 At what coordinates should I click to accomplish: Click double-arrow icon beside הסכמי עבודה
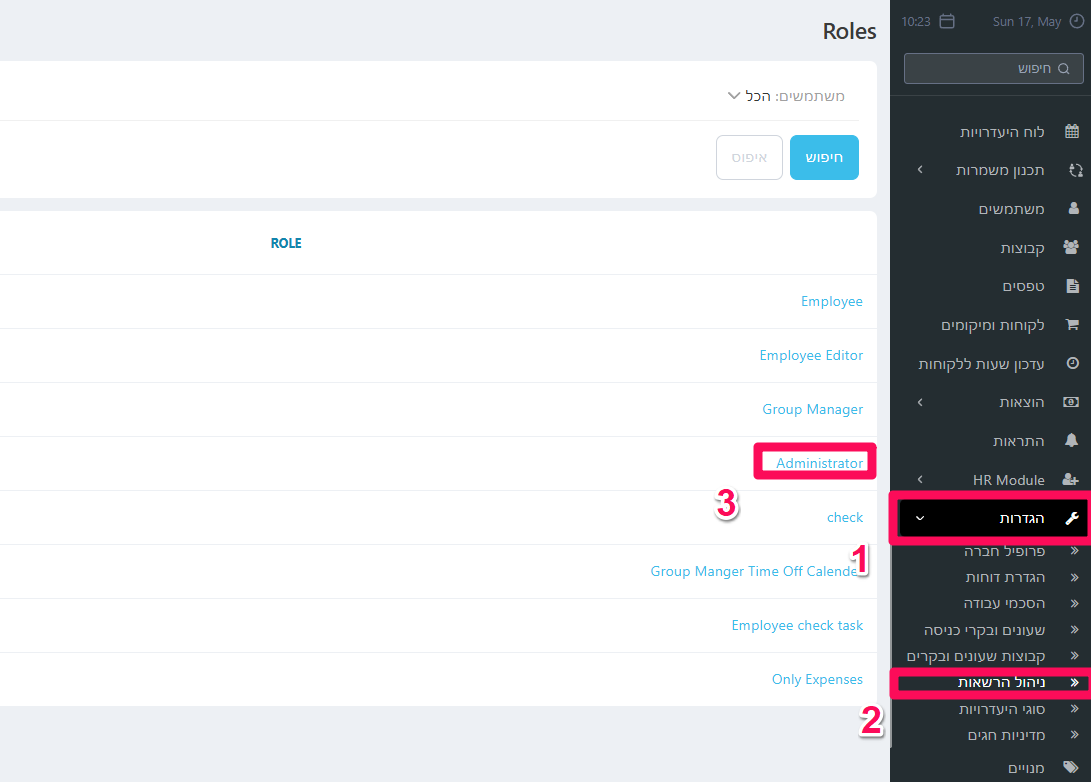pyautogui.click(x=1074, y=603)
